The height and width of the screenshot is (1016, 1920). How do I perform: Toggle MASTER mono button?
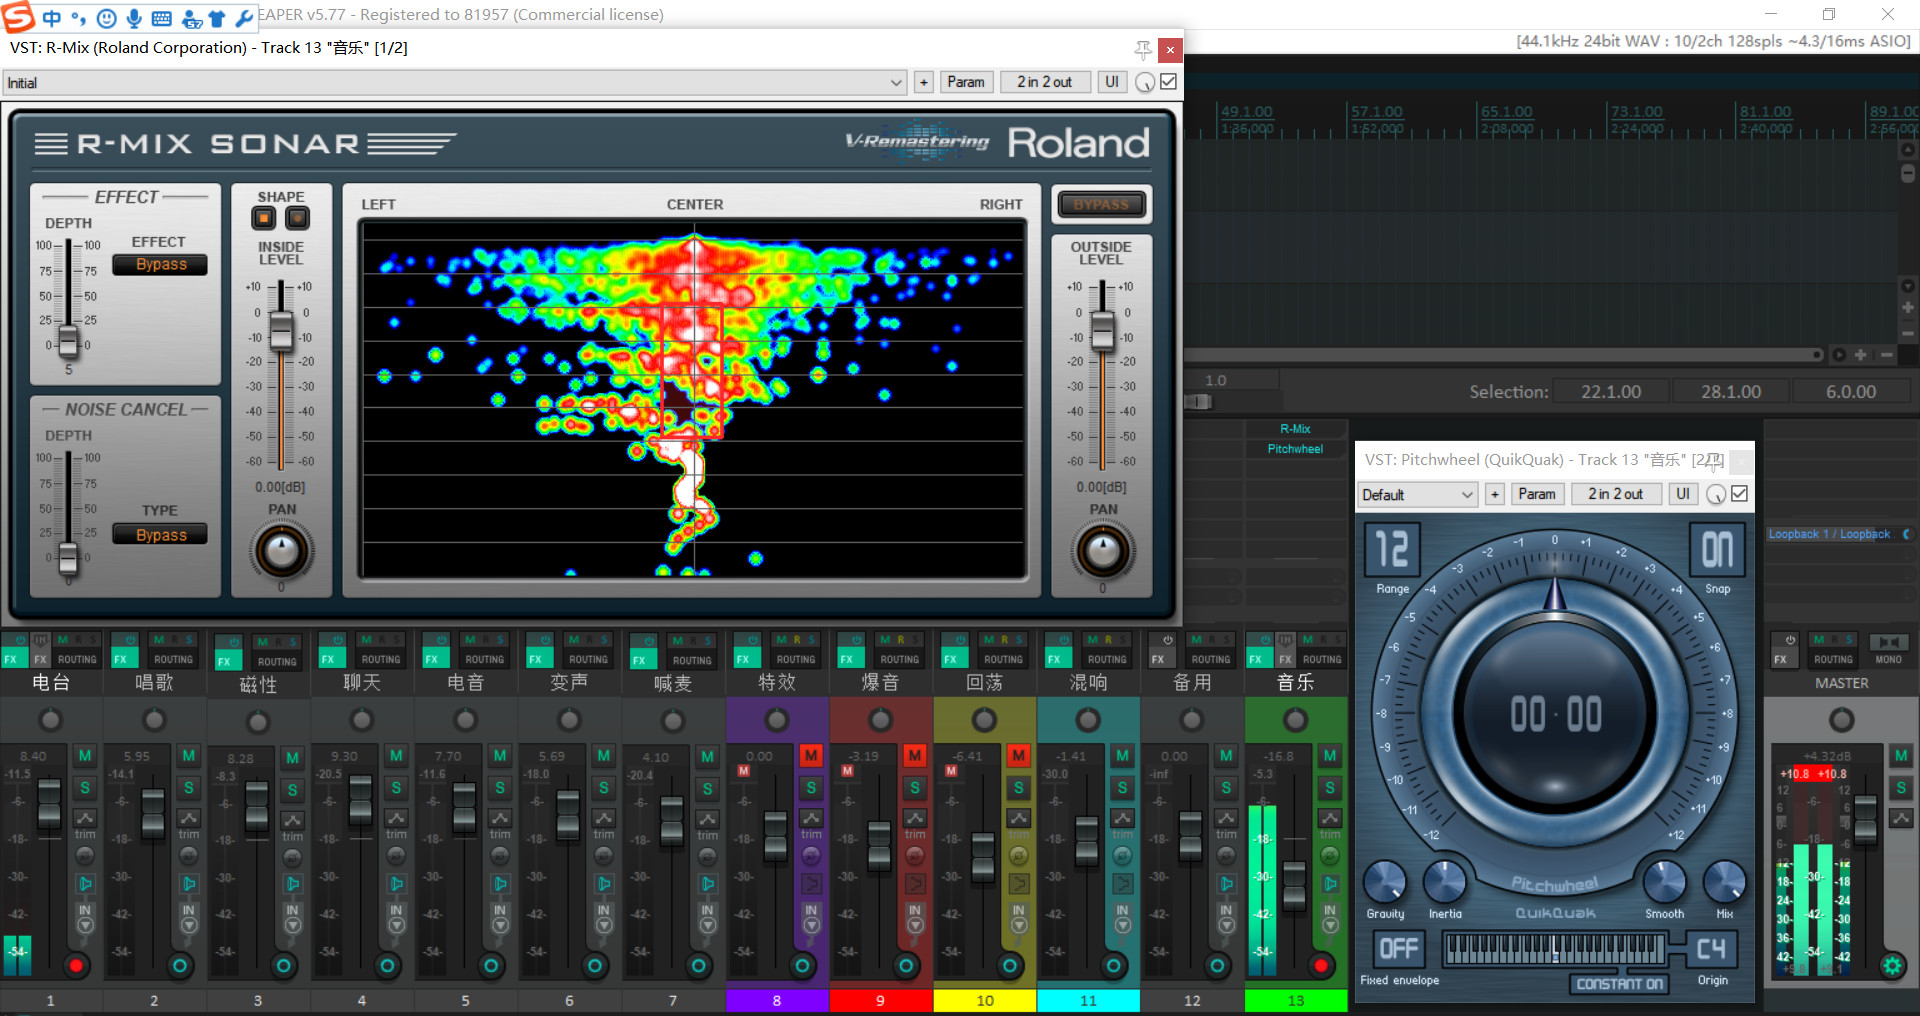(1889, 642)
